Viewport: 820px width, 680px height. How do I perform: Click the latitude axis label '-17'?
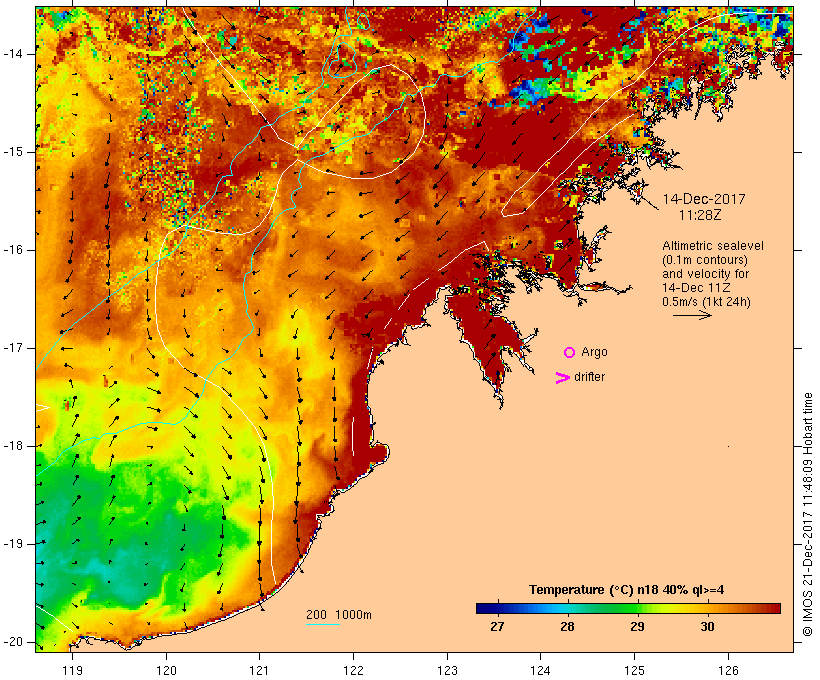[x=13, y=348]
